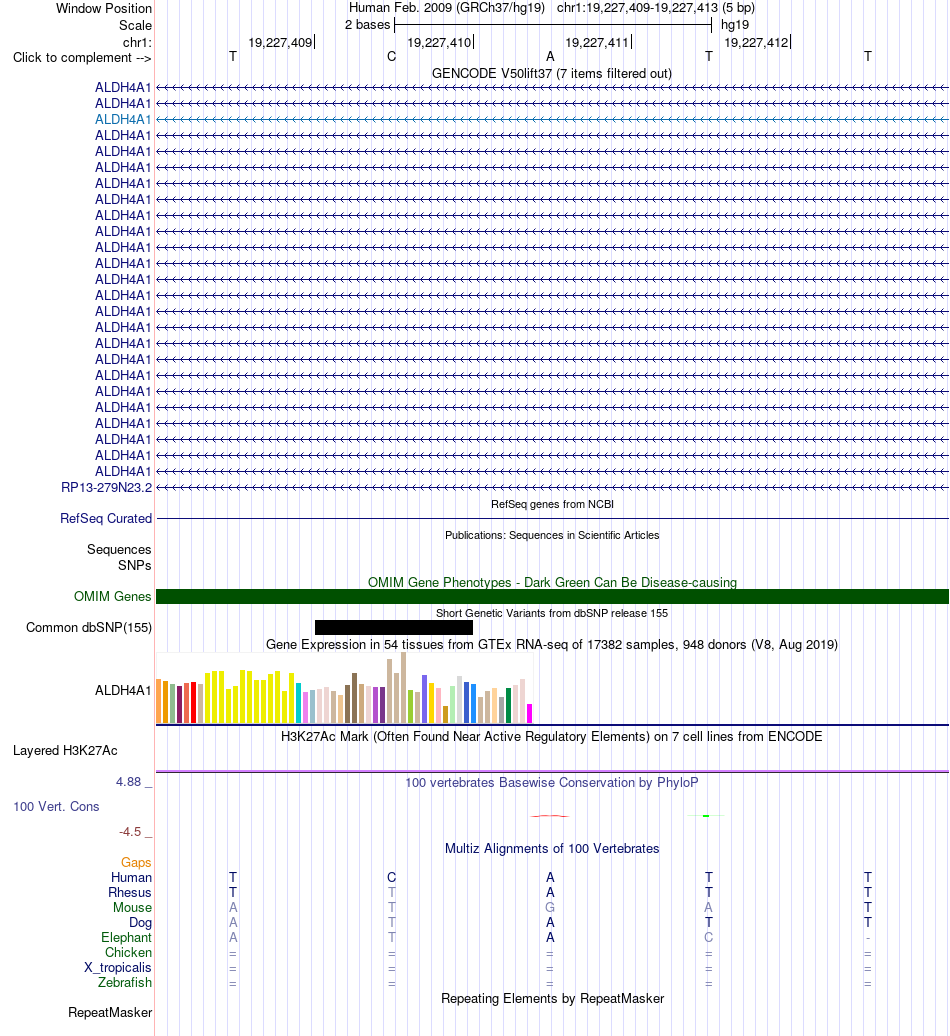This screenshot has width=950, height=1036.
Task: Open 'Publications: Sequences in Scientific Articles' title
Action: coord(552,535)
